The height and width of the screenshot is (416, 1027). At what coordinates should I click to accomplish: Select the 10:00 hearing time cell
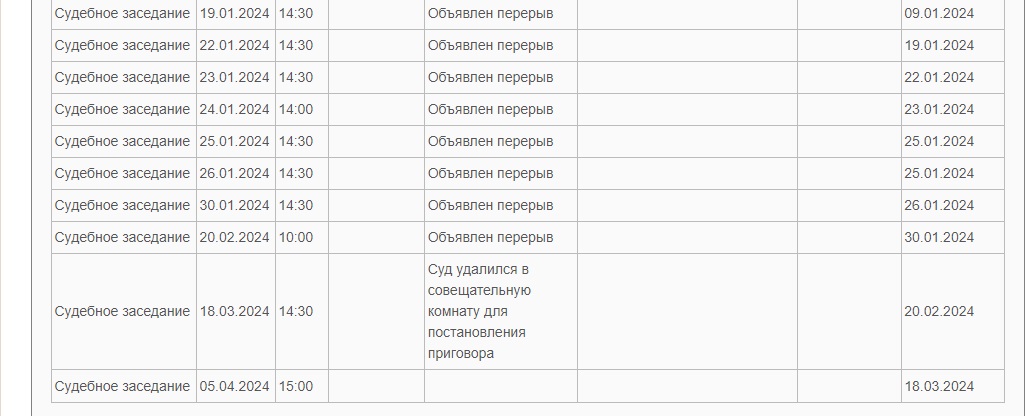pos(296,238)
